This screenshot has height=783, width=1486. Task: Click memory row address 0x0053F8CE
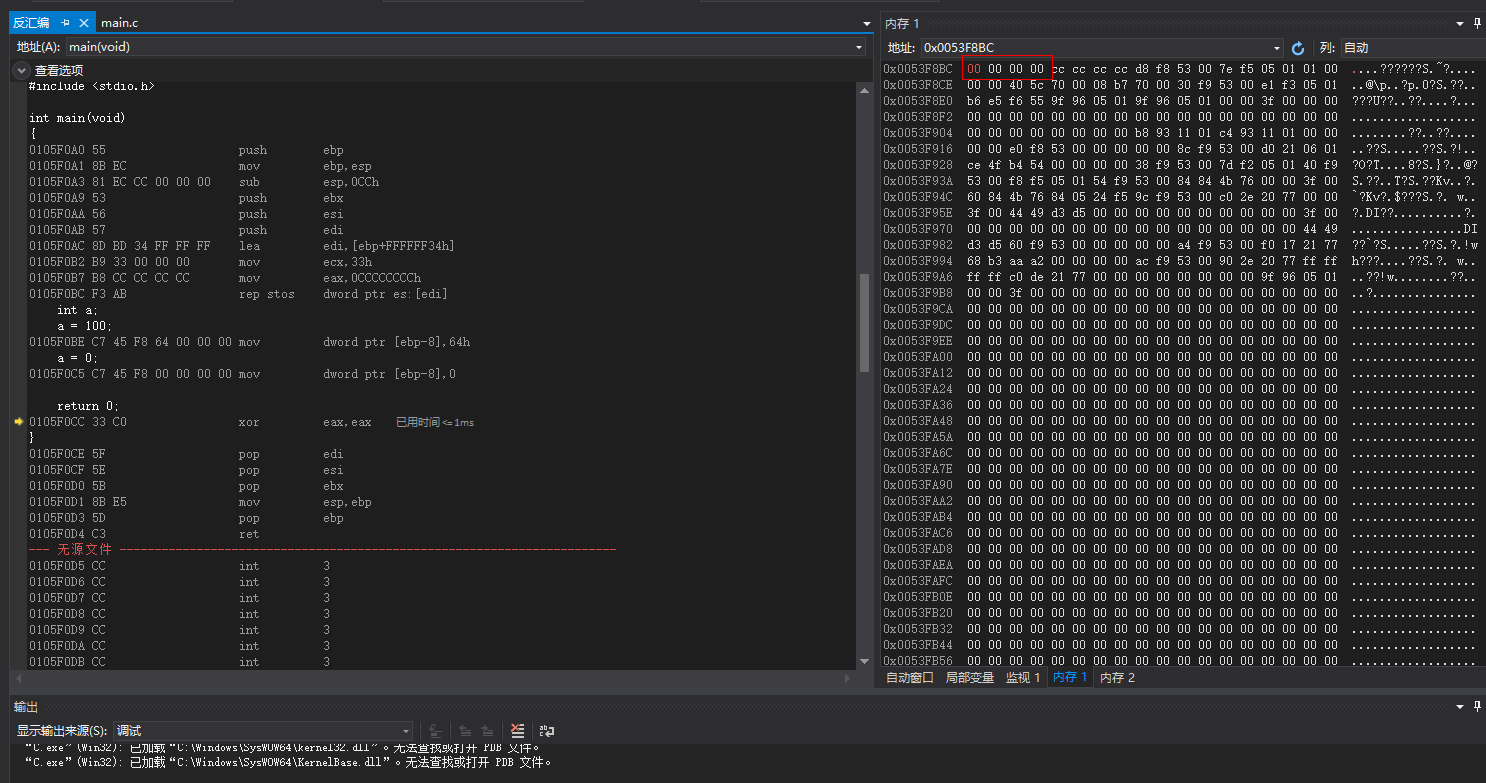[x=918, y=85]
